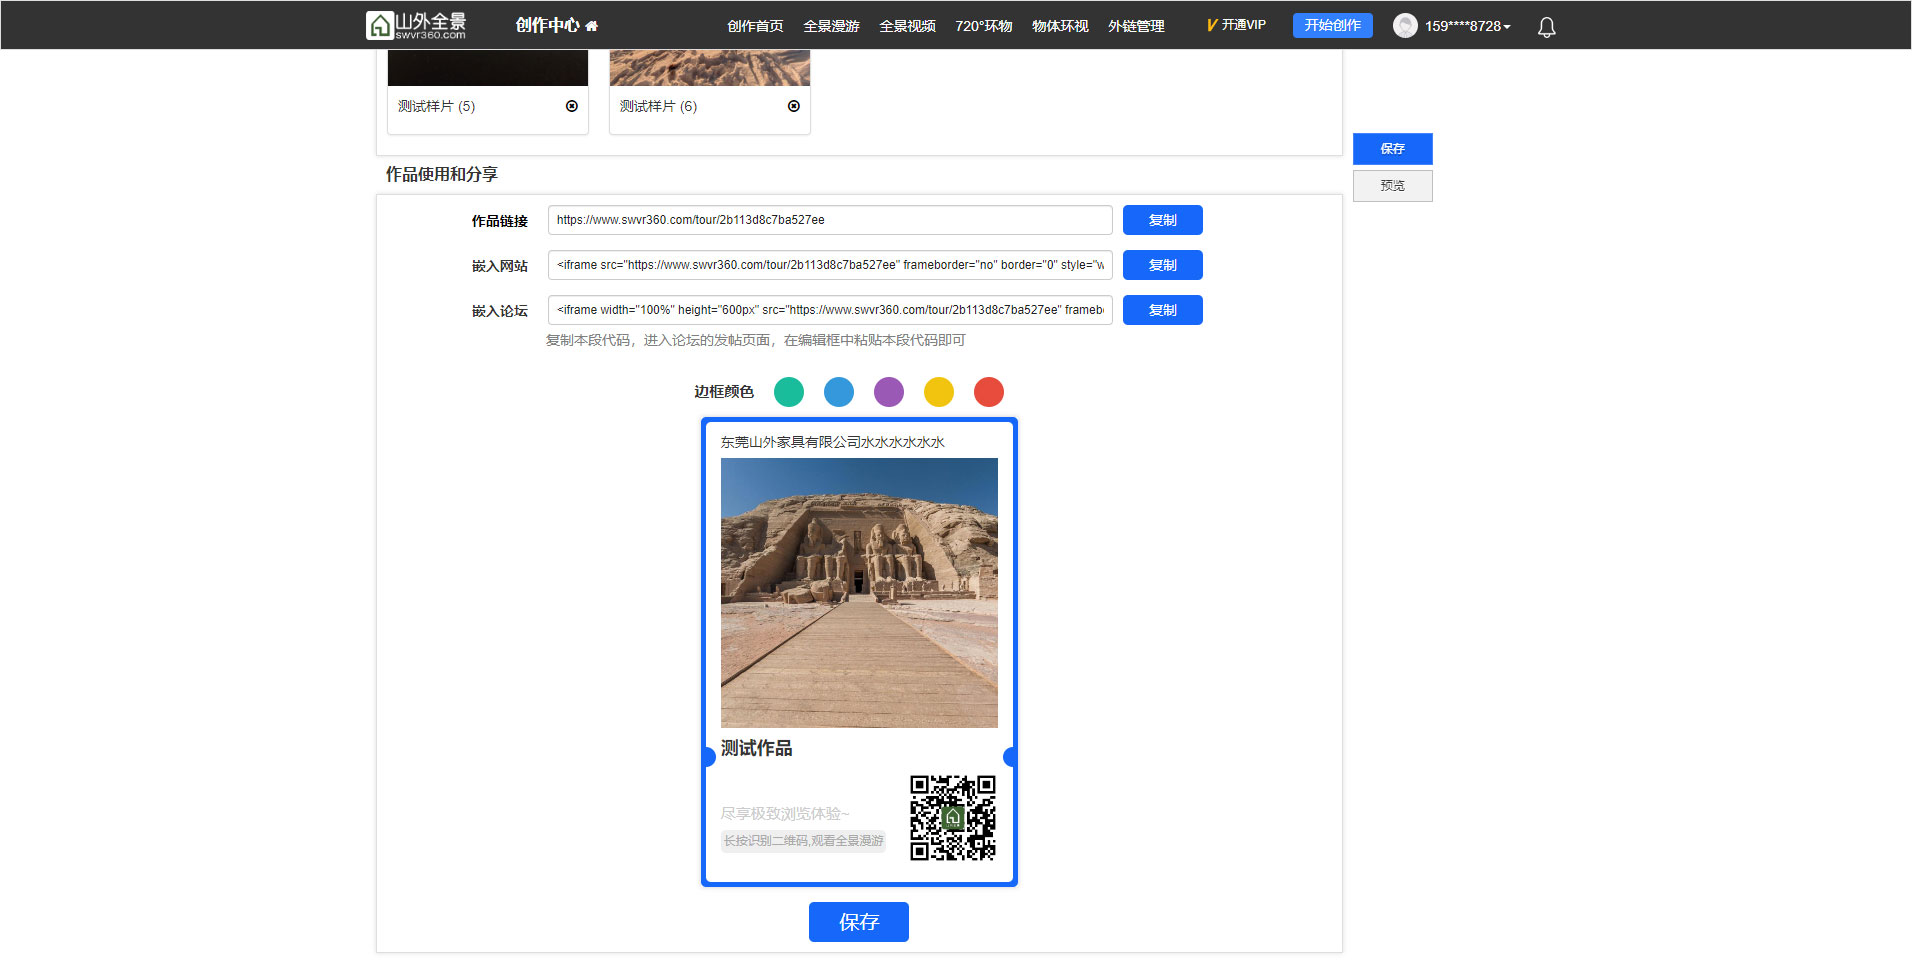Open the 全景漫游 menu
The image size is (1912, 961).
point(831,26)
